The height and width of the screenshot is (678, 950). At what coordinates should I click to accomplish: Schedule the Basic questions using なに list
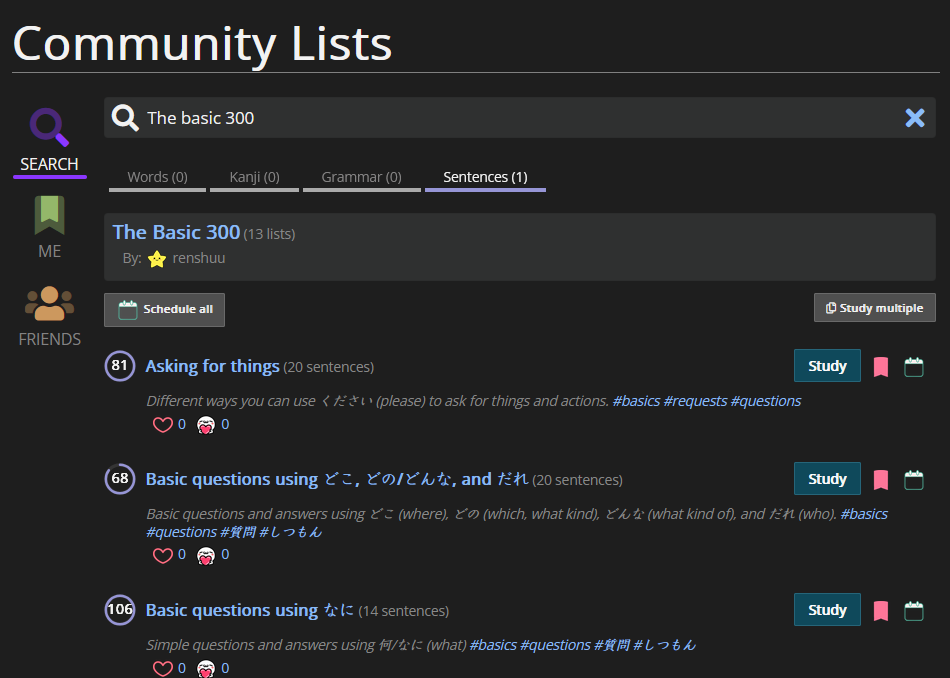coord(914,610)
